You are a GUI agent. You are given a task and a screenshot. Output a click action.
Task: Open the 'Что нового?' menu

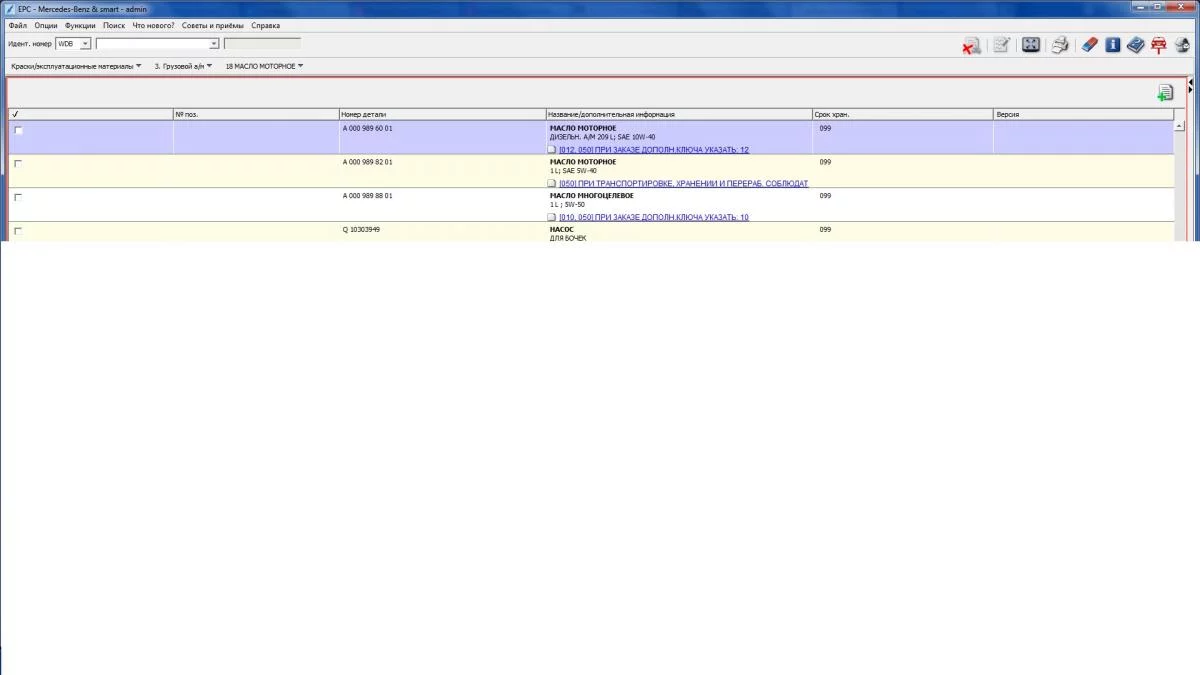[x=153, y=25]
